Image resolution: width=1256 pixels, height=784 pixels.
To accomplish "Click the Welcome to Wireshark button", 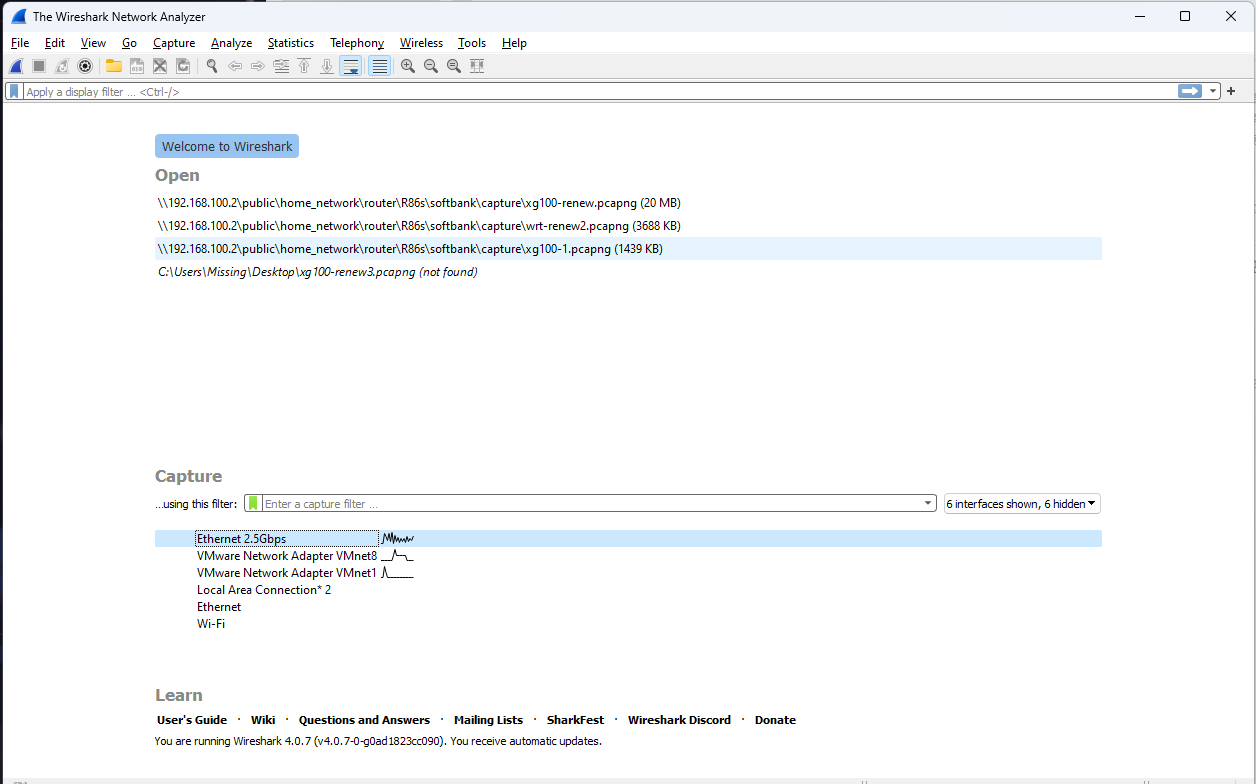I will 227,146.
